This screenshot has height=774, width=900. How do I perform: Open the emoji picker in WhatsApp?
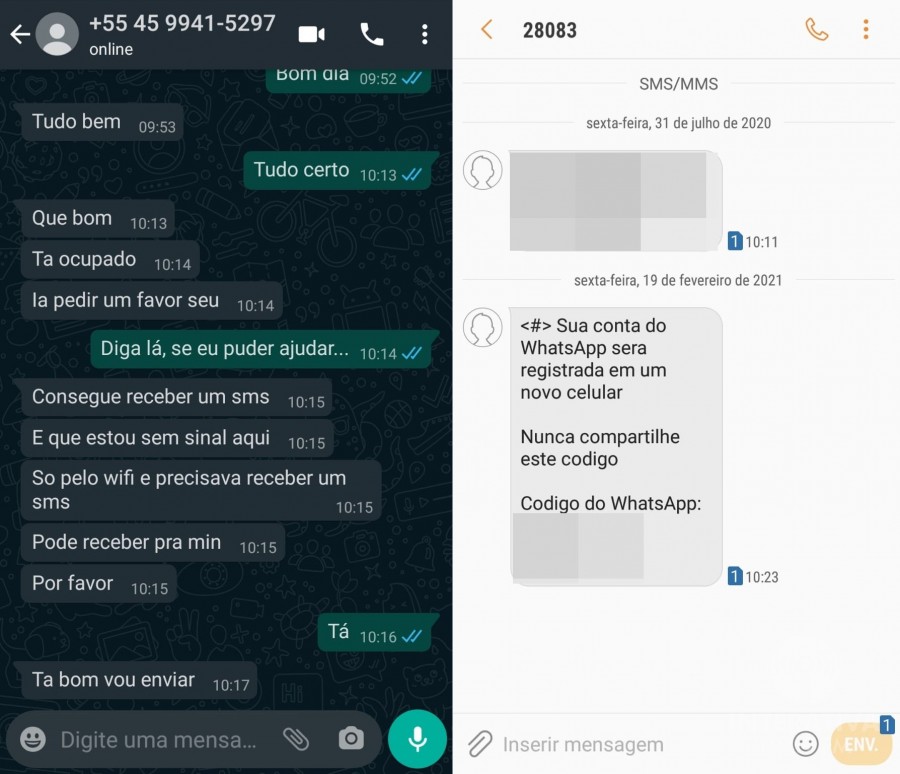tap(33, 739)
